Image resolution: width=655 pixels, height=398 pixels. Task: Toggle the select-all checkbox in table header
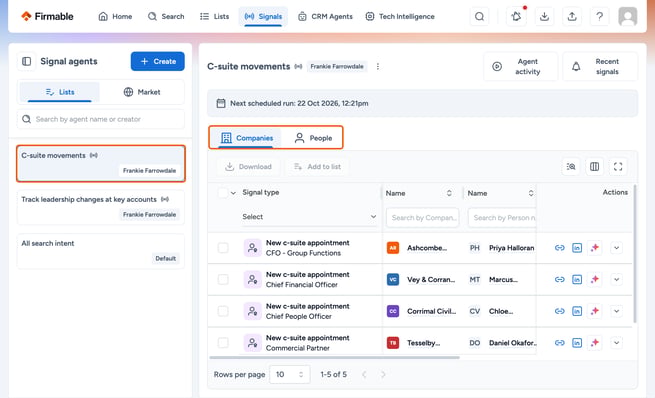(223, 193)
